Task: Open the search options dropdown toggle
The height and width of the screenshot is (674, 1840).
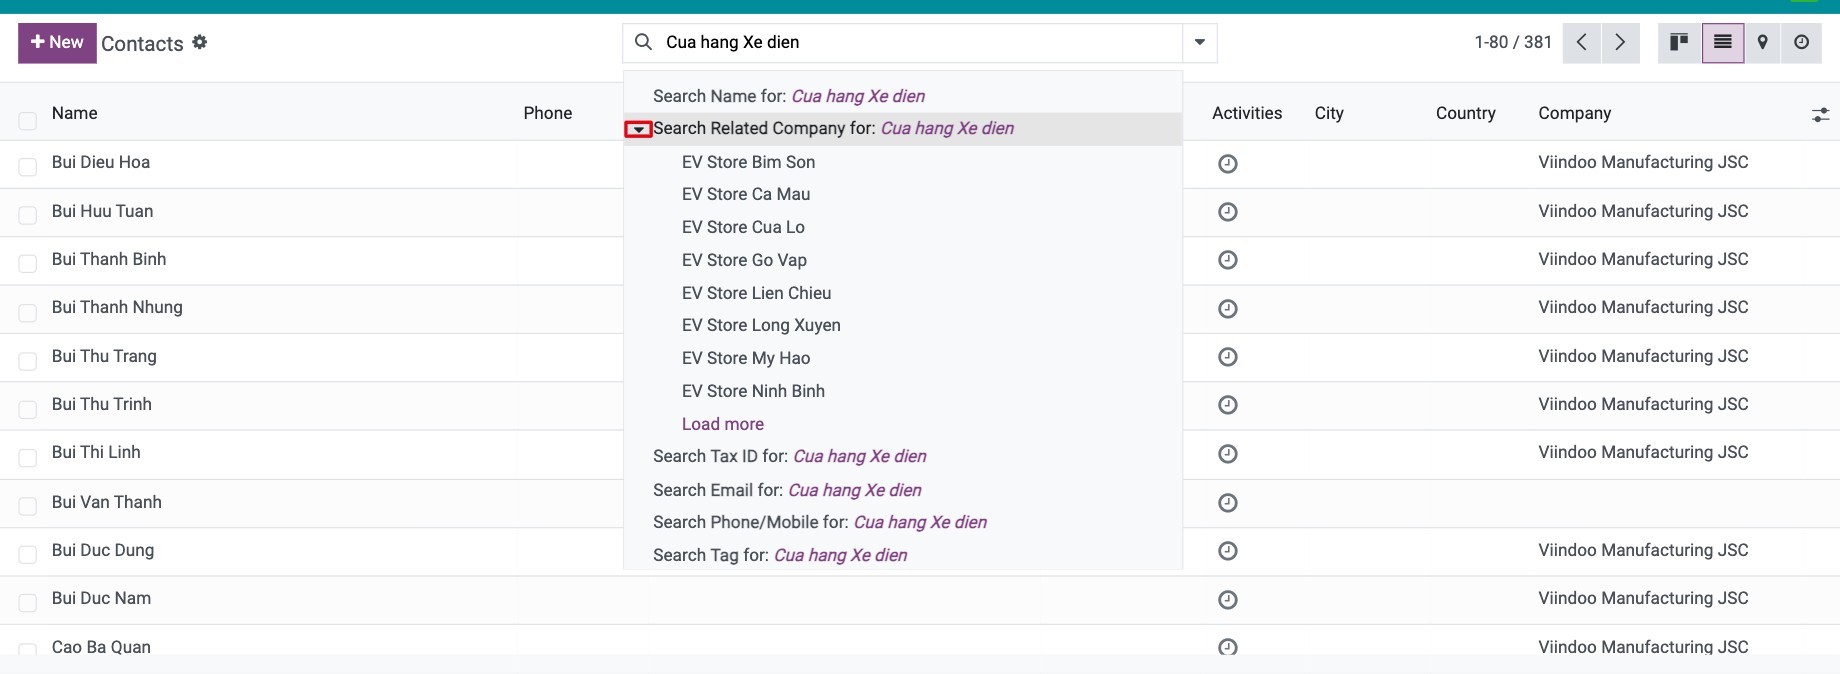Action: 1200,42
